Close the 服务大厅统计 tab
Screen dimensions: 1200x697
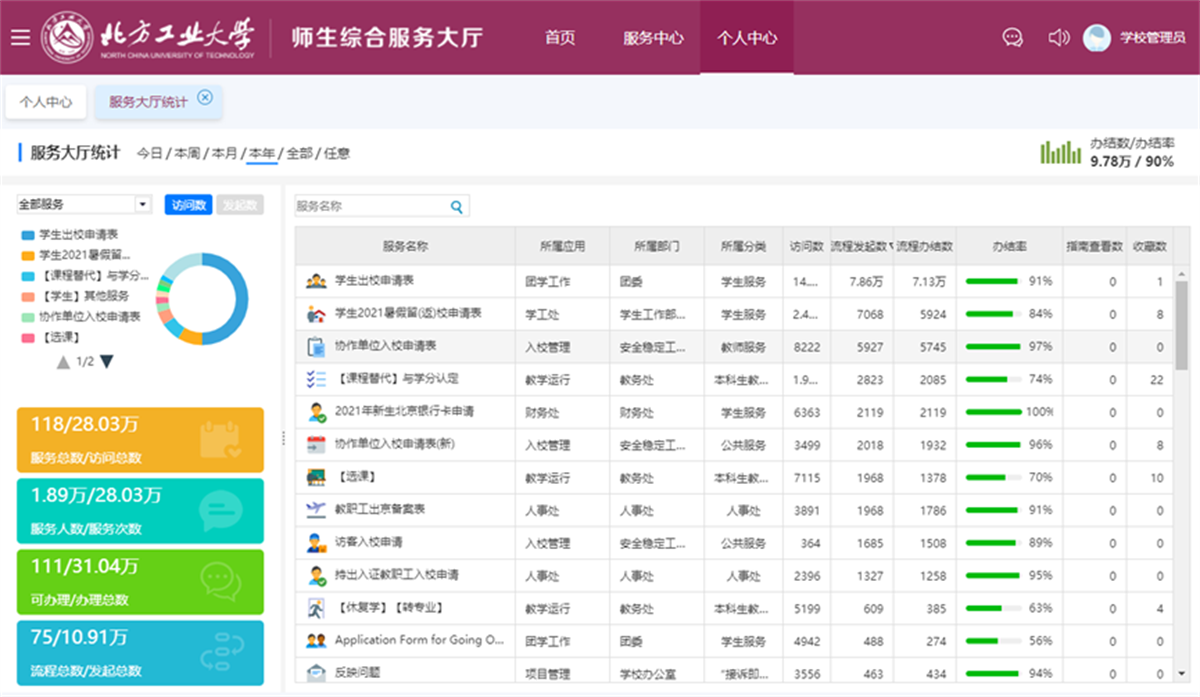205,97
